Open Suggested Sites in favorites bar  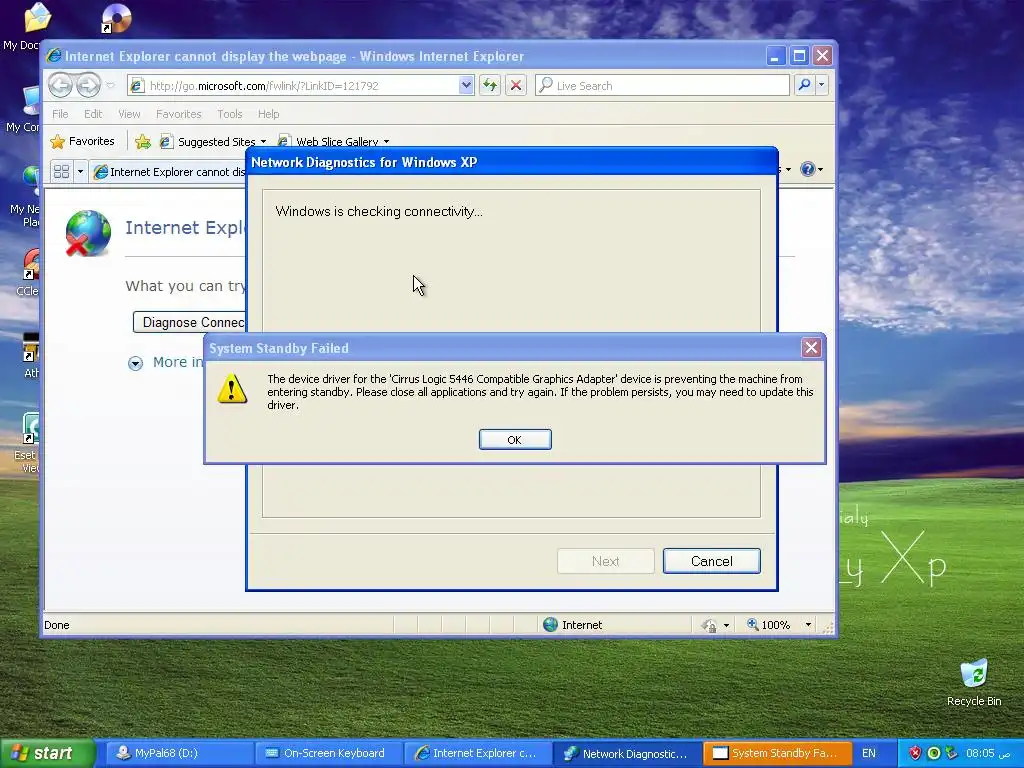213,142
